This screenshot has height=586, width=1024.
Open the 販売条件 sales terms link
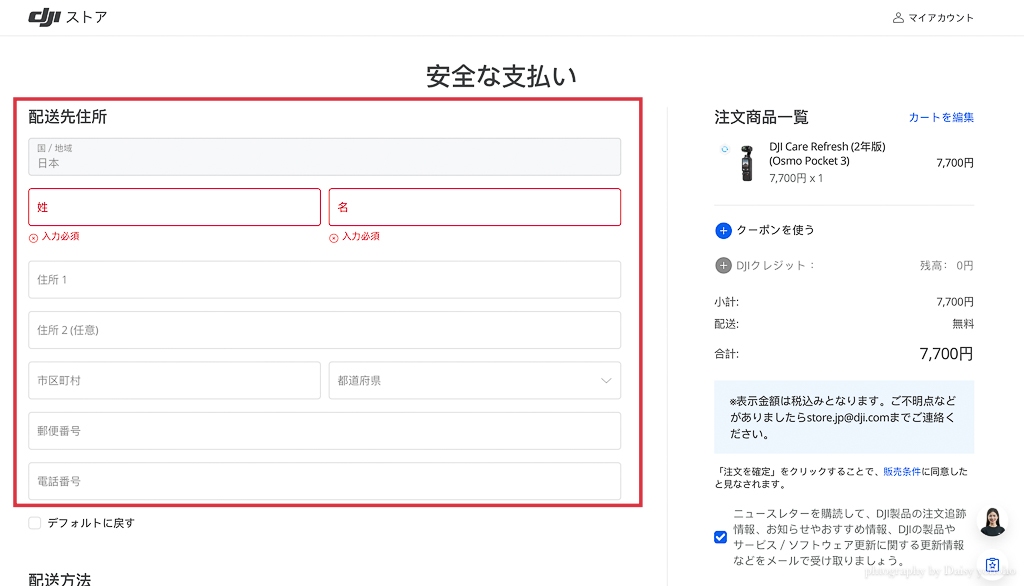pos(902,472)
